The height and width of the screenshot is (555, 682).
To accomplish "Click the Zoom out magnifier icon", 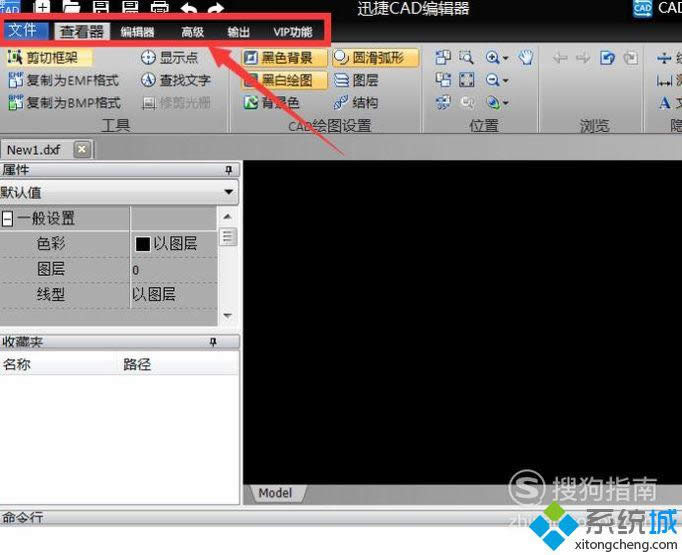I will coord(492,80).
